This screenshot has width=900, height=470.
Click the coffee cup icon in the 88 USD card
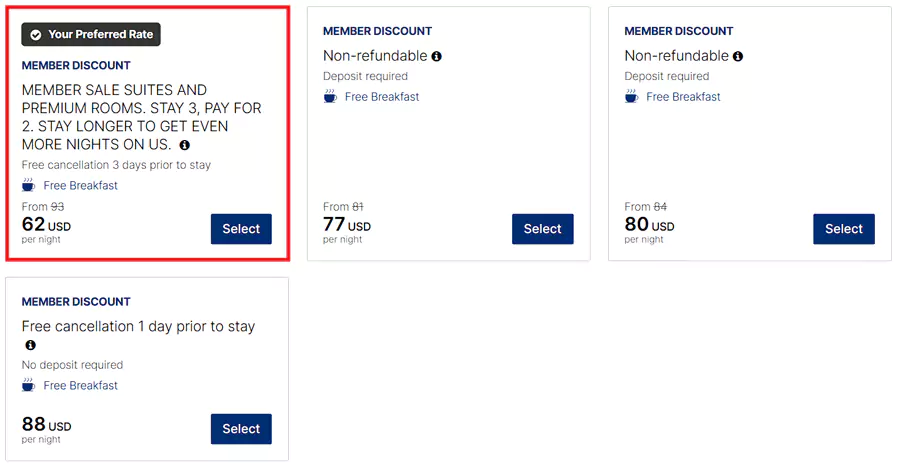tap(29, 385)
